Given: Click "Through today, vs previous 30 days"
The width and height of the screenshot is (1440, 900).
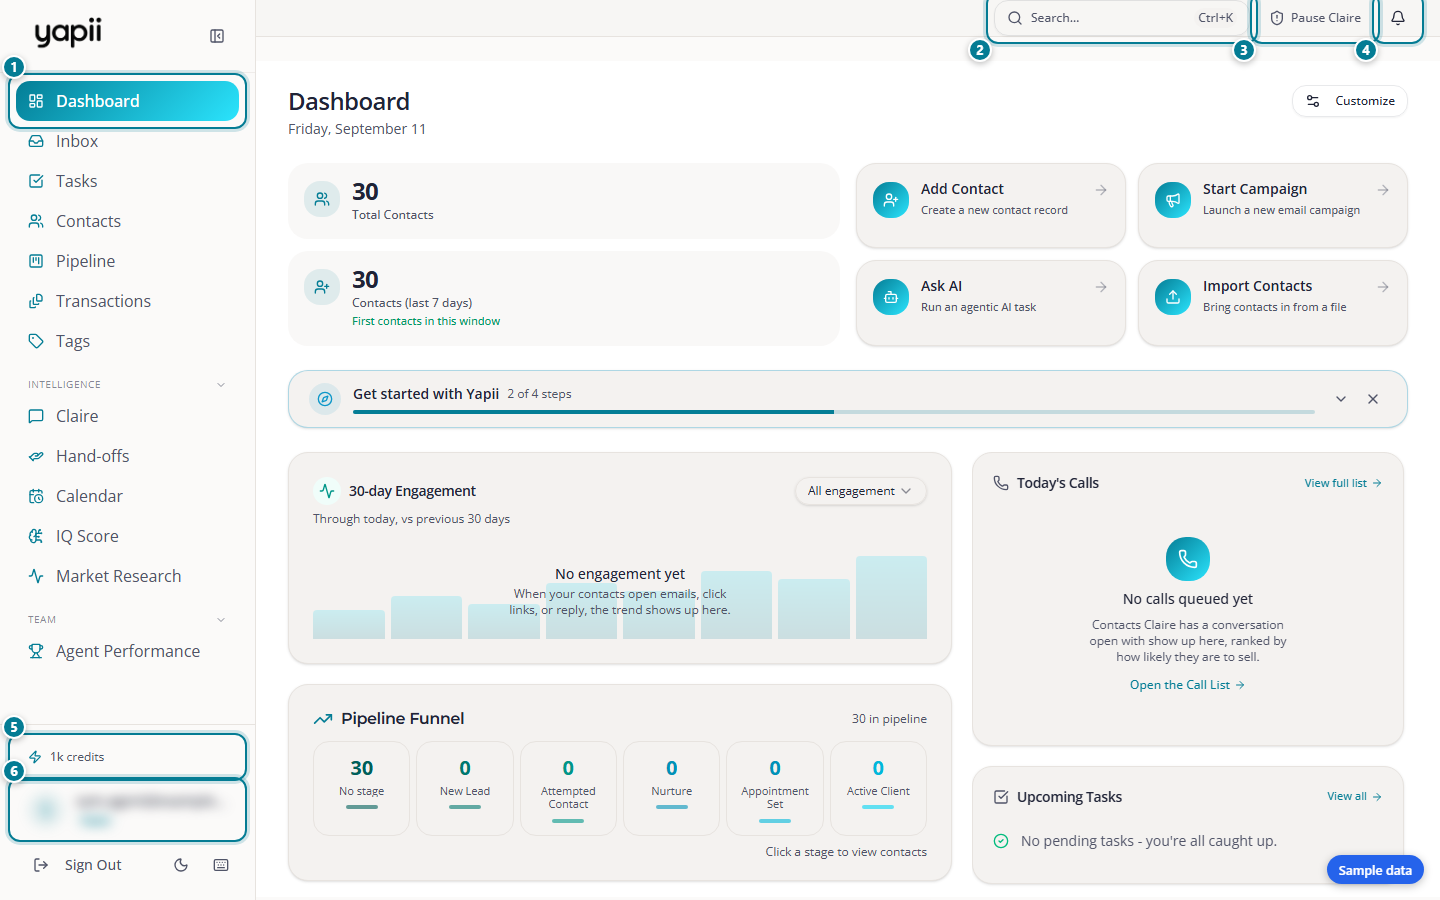Looking at the screenshot, I should (412, 519).
